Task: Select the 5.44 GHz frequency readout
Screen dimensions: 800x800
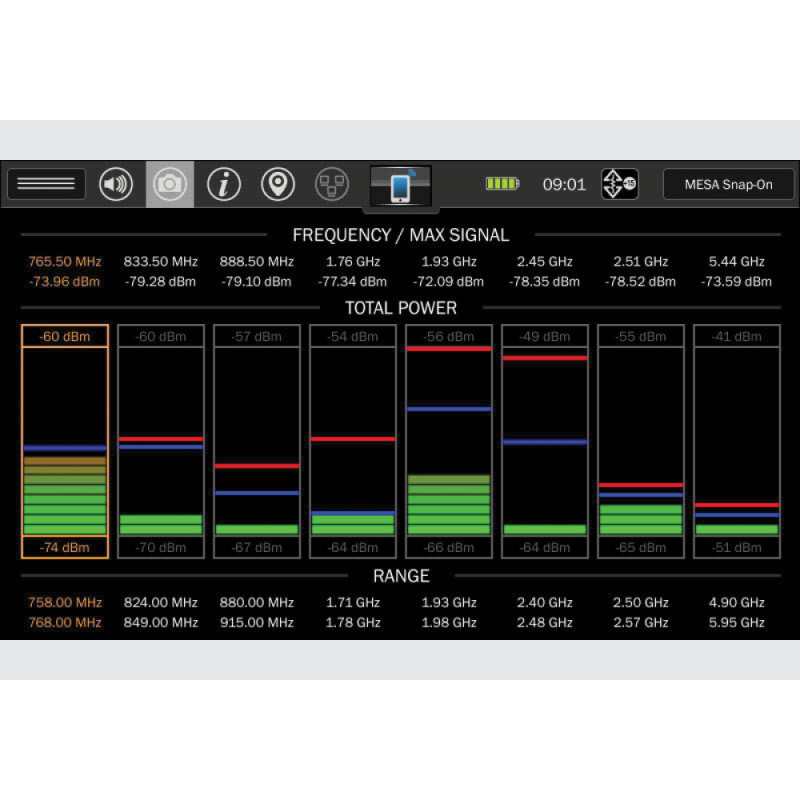Action: [x=737, y=262]
